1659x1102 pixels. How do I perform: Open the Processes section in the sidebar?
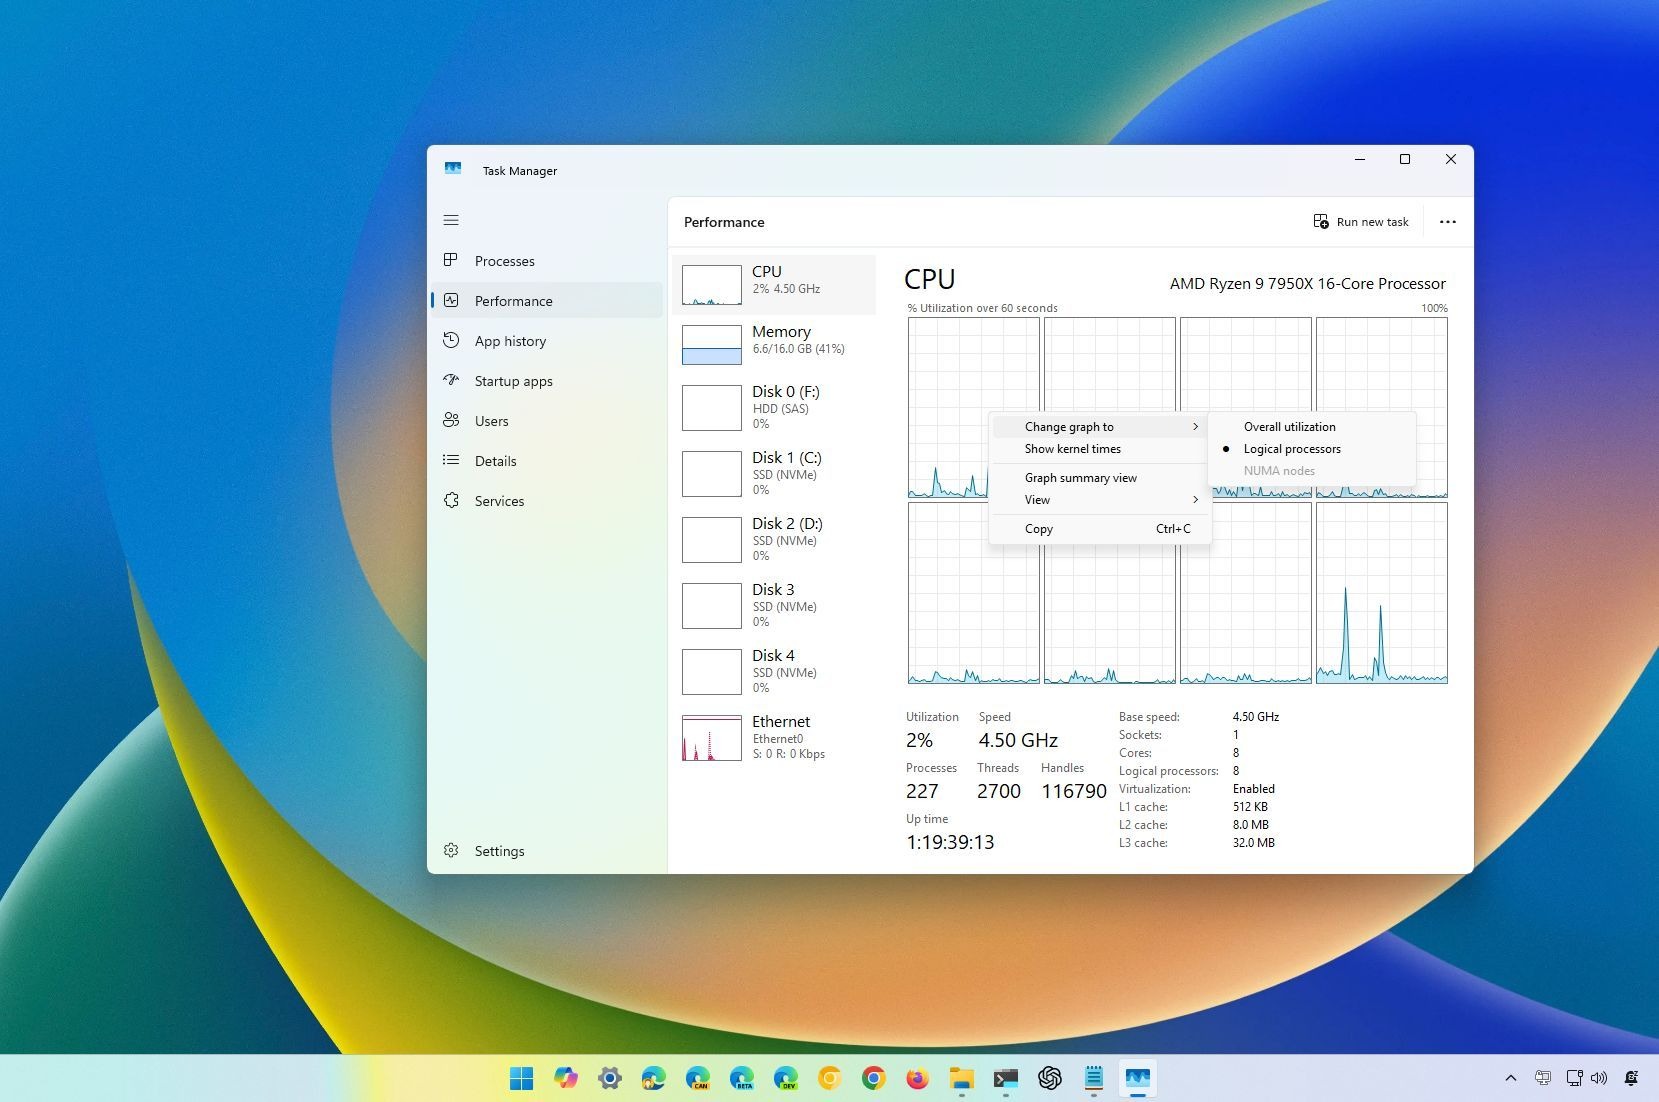504,260
